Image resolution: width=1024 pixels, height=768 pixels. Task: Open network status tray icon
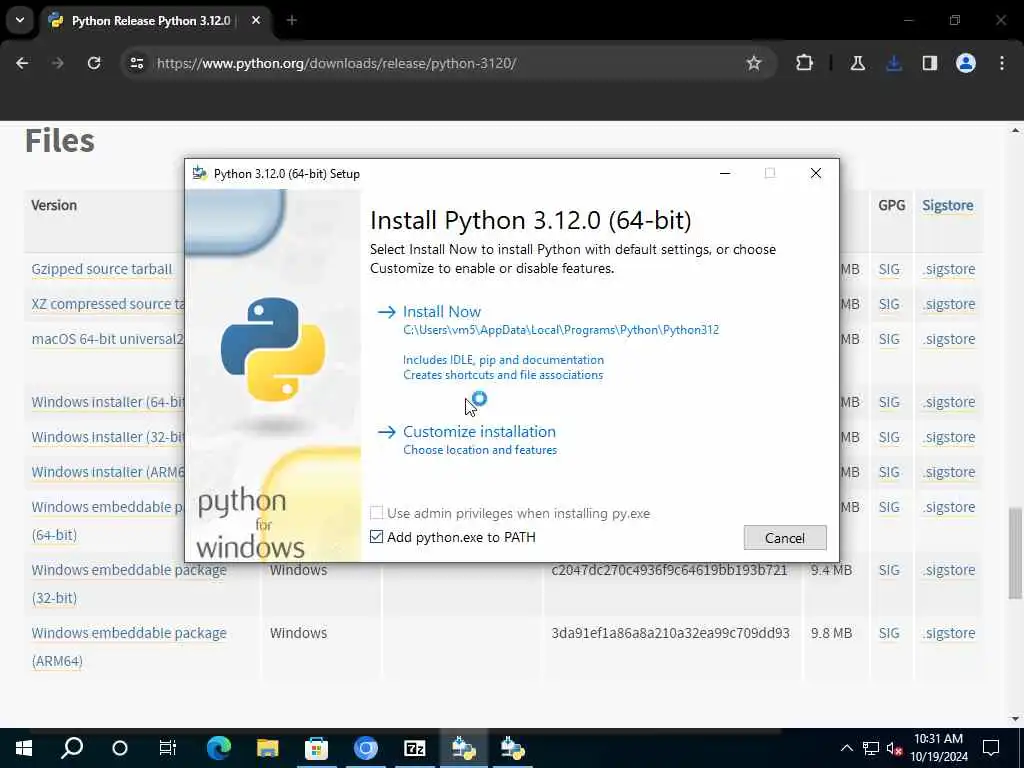[x=871, y=748]
